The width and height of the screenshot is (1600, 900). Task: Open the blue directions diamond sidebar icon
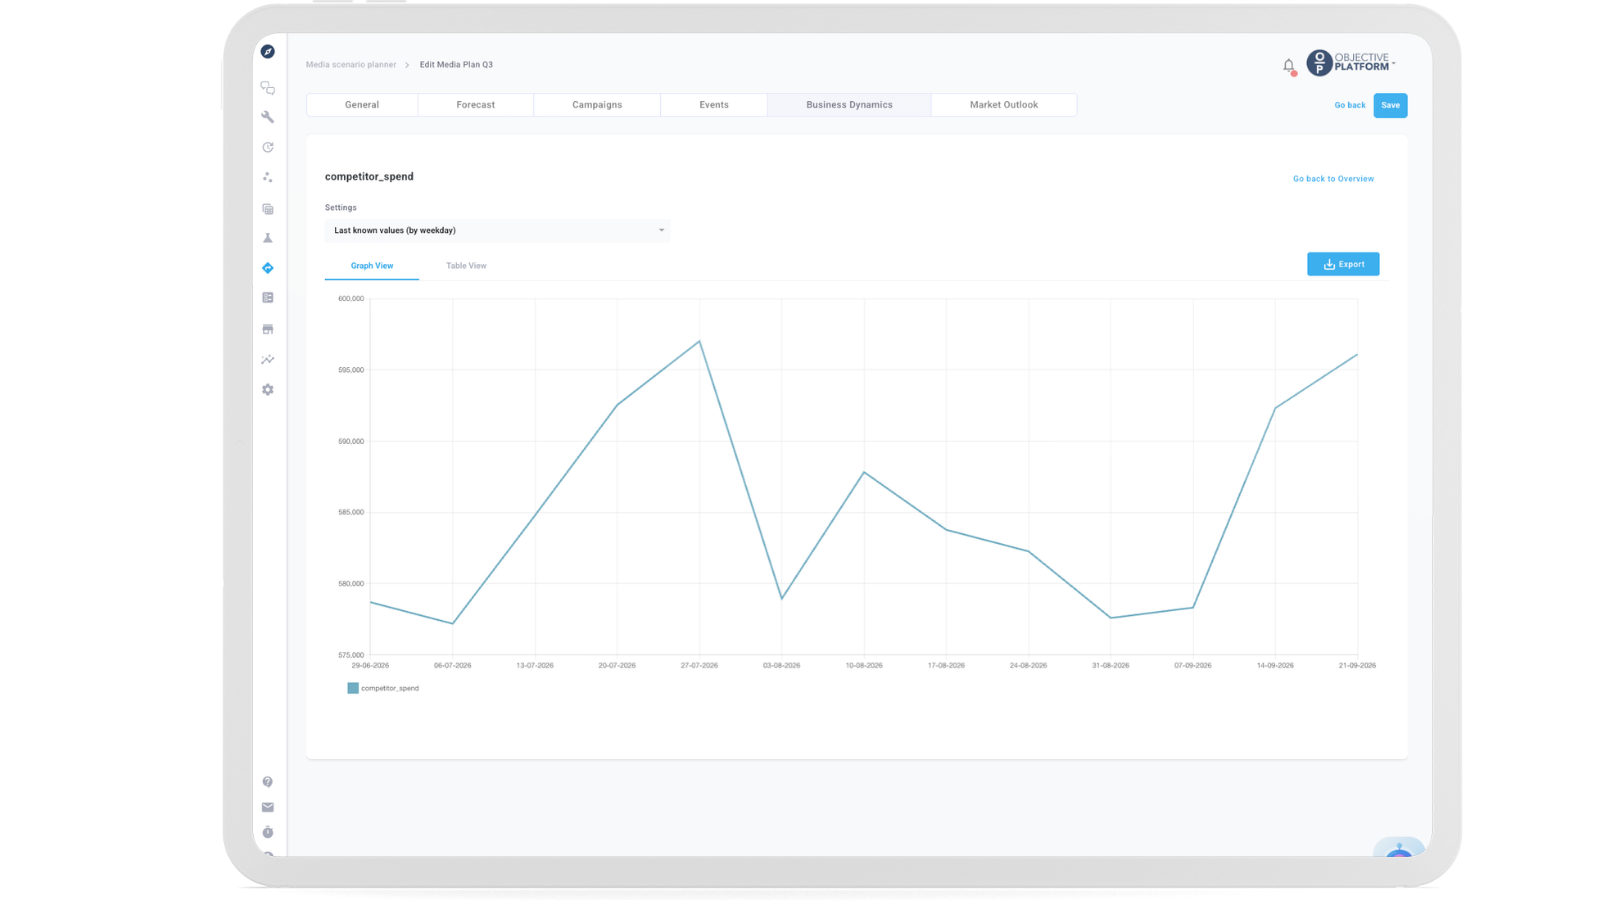tap(268, 268)
